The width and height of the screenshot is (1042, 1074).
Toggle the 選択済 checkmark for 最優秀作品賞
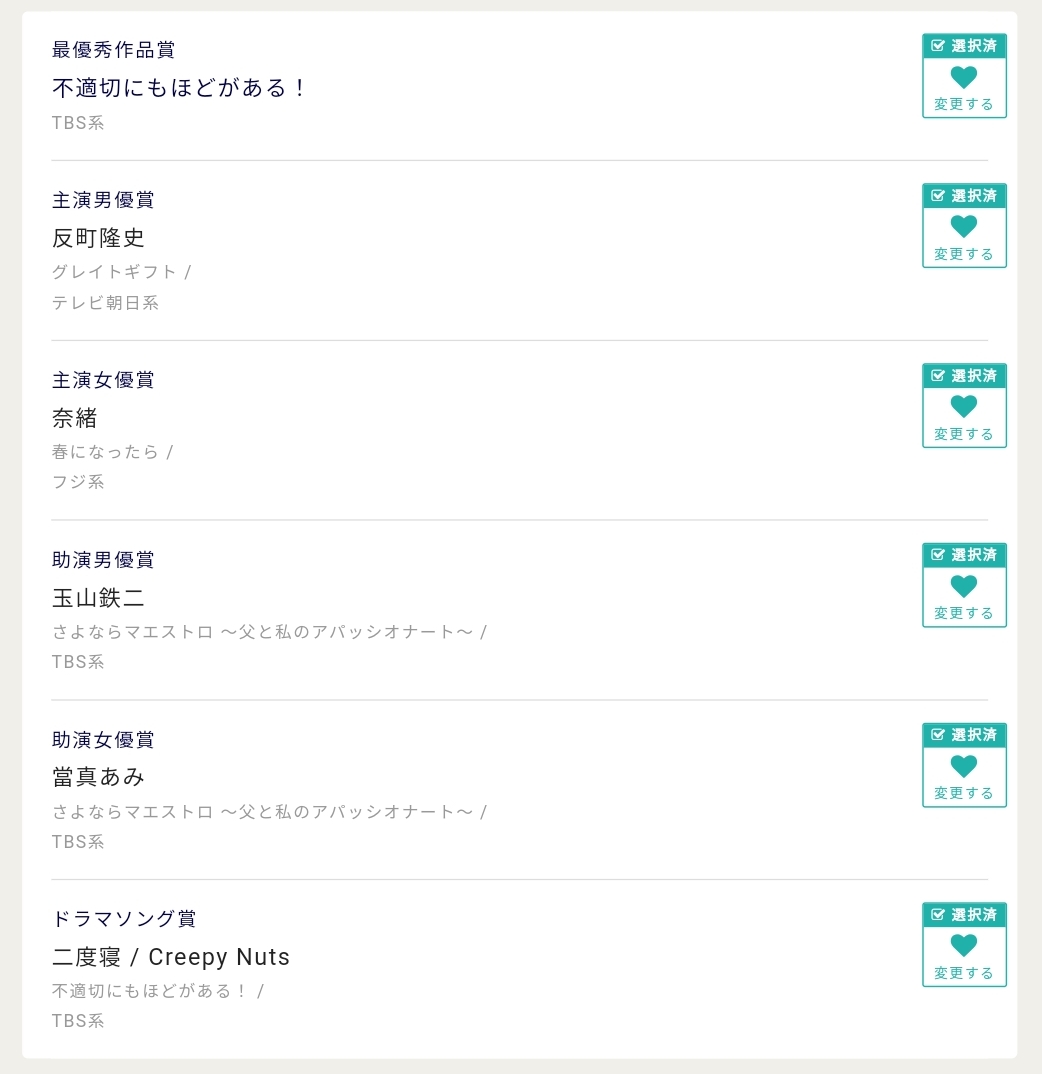click(x=938, y=46)
